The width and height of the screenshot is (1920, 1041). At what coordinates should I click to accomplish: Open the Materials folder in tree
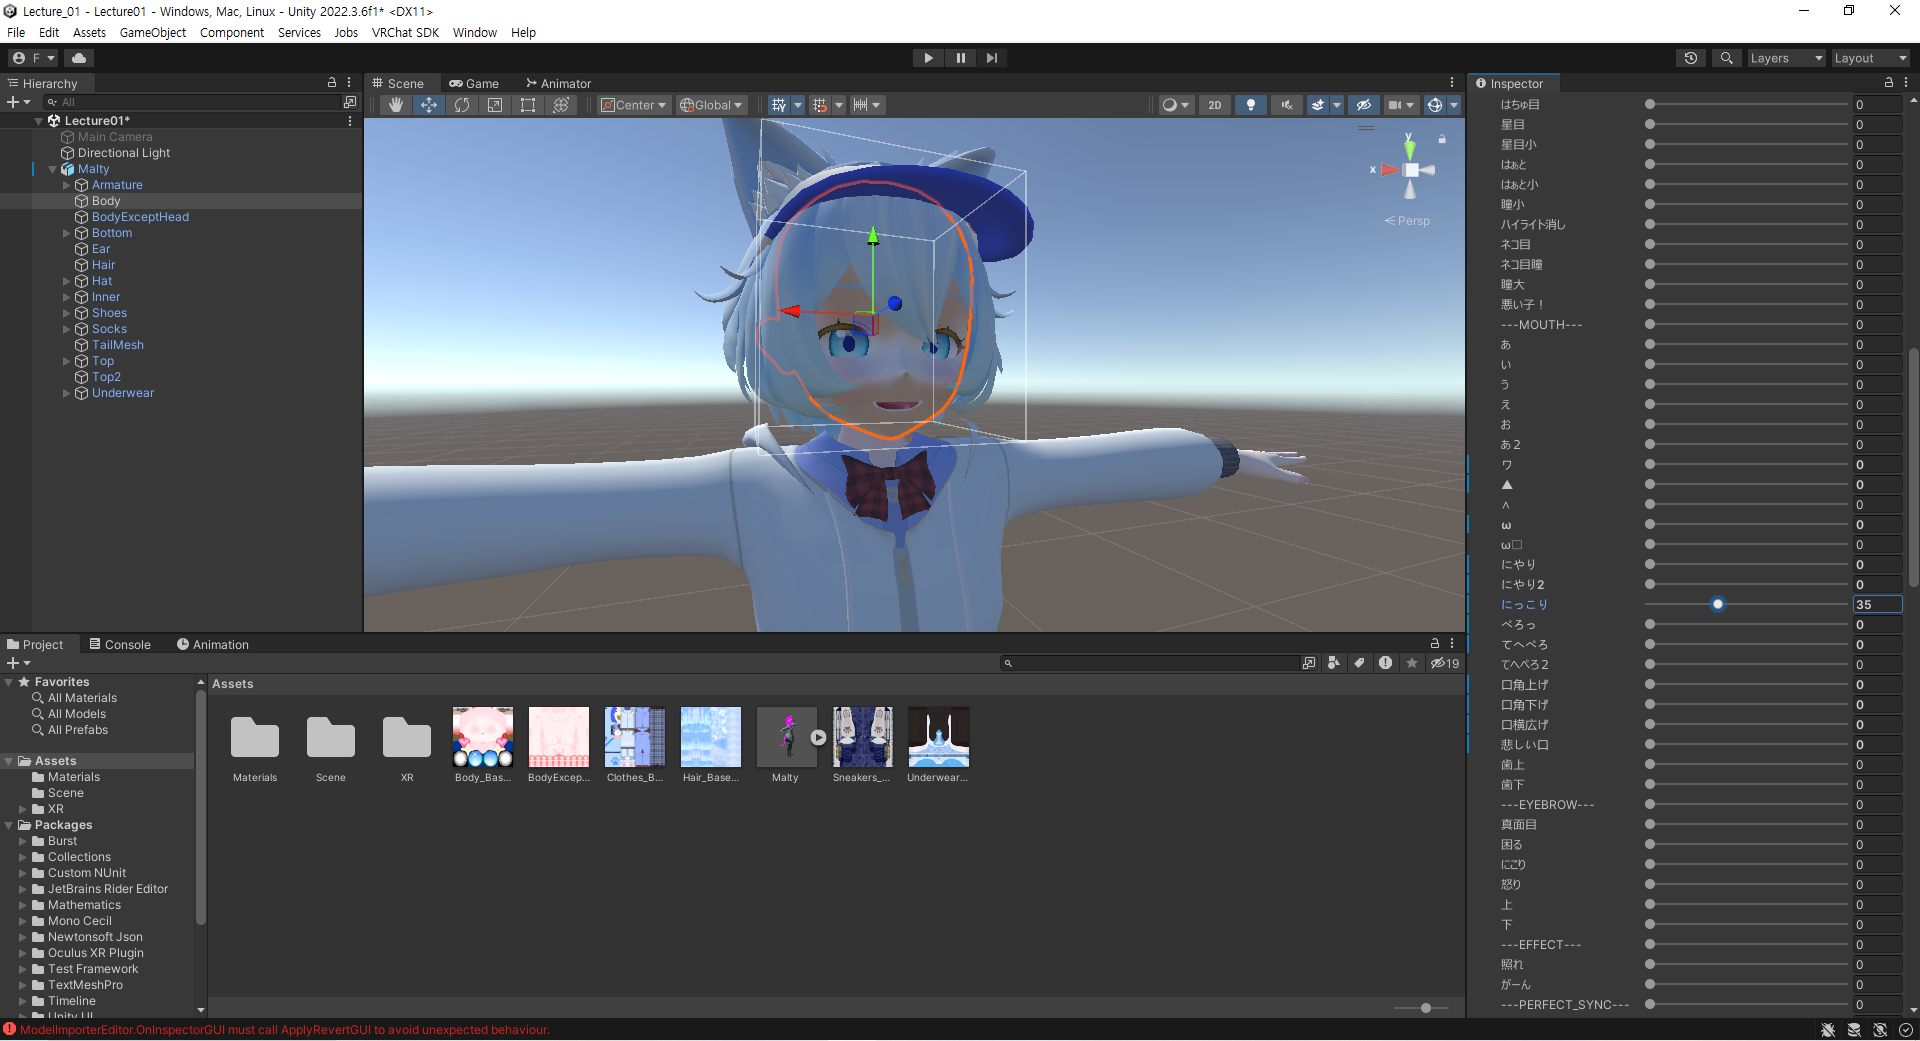[74, 777]
